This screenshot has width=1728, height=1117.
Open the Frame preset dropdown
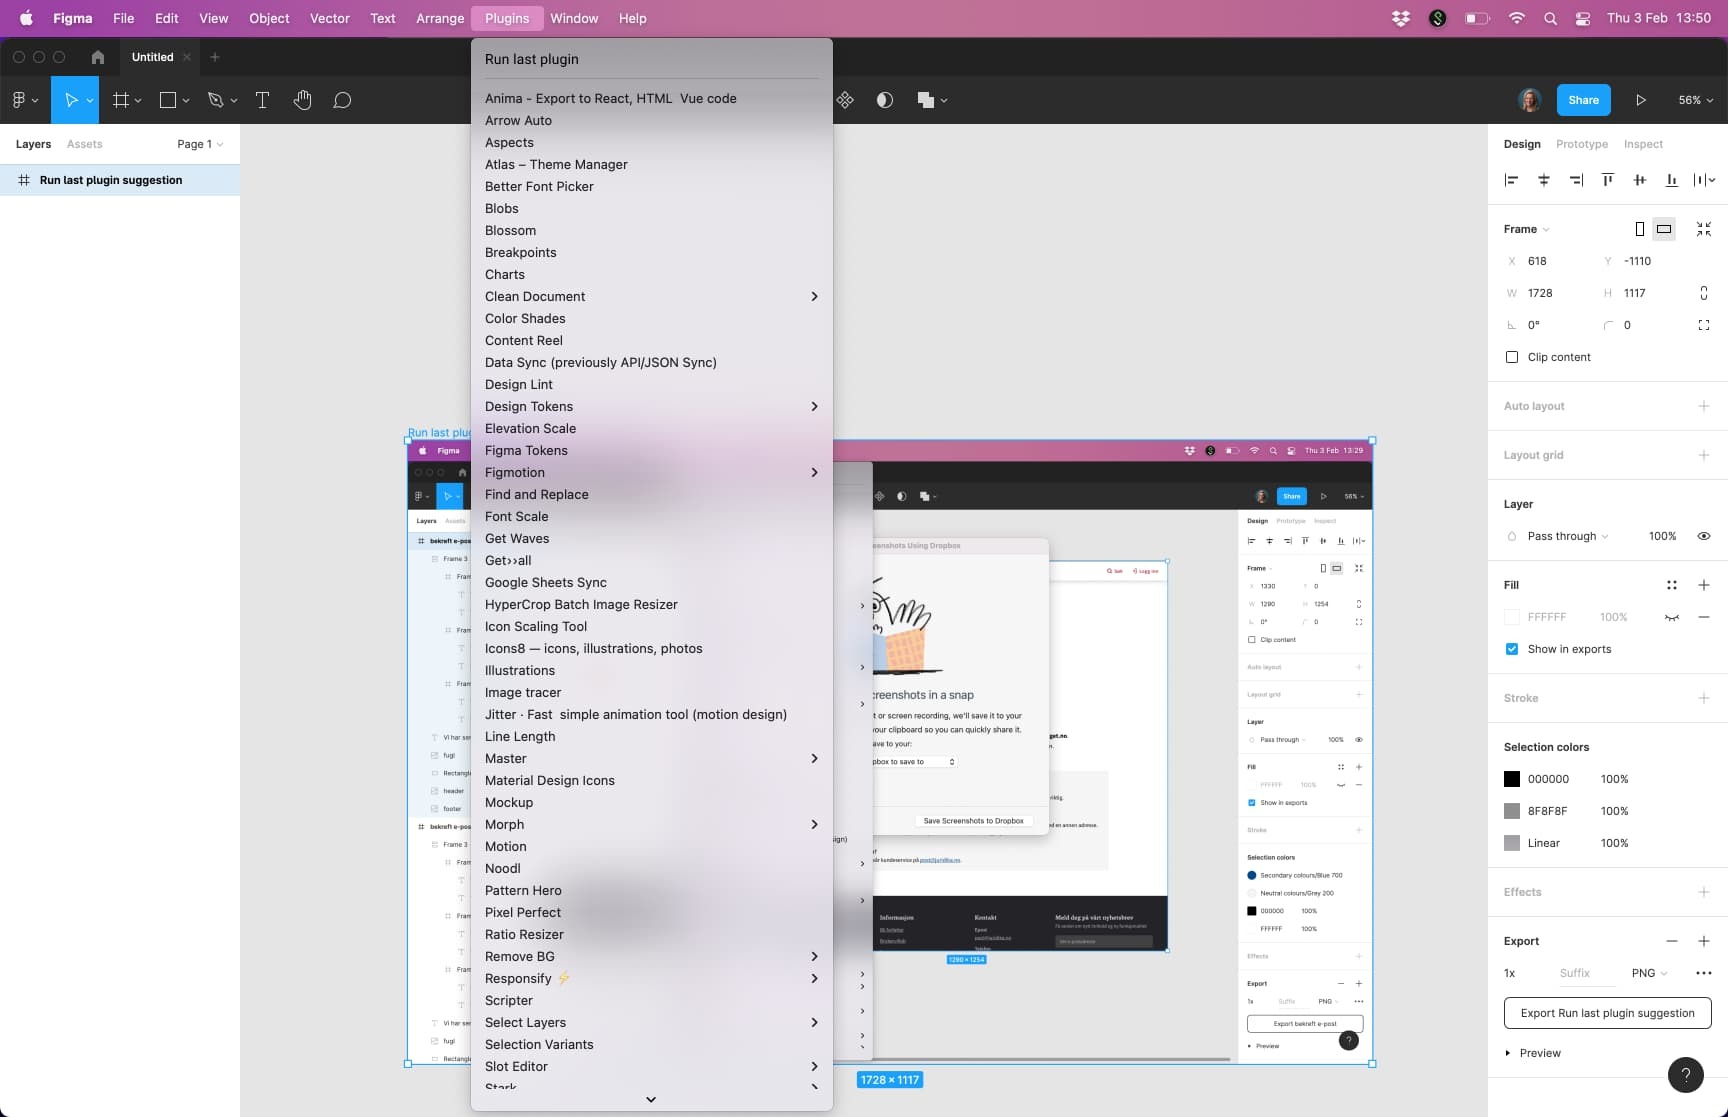1527,229
